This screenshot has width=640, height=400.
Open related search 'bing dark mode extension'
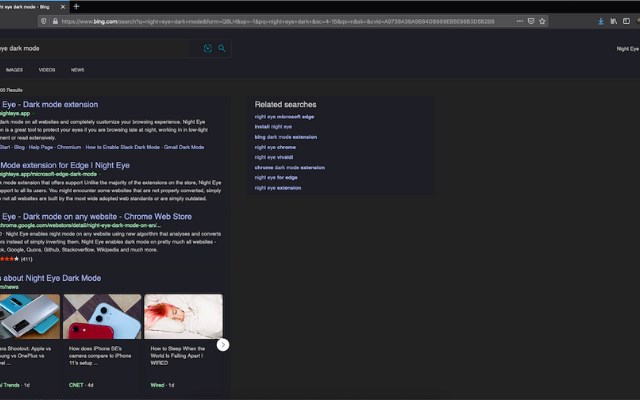tap(286, 137)
